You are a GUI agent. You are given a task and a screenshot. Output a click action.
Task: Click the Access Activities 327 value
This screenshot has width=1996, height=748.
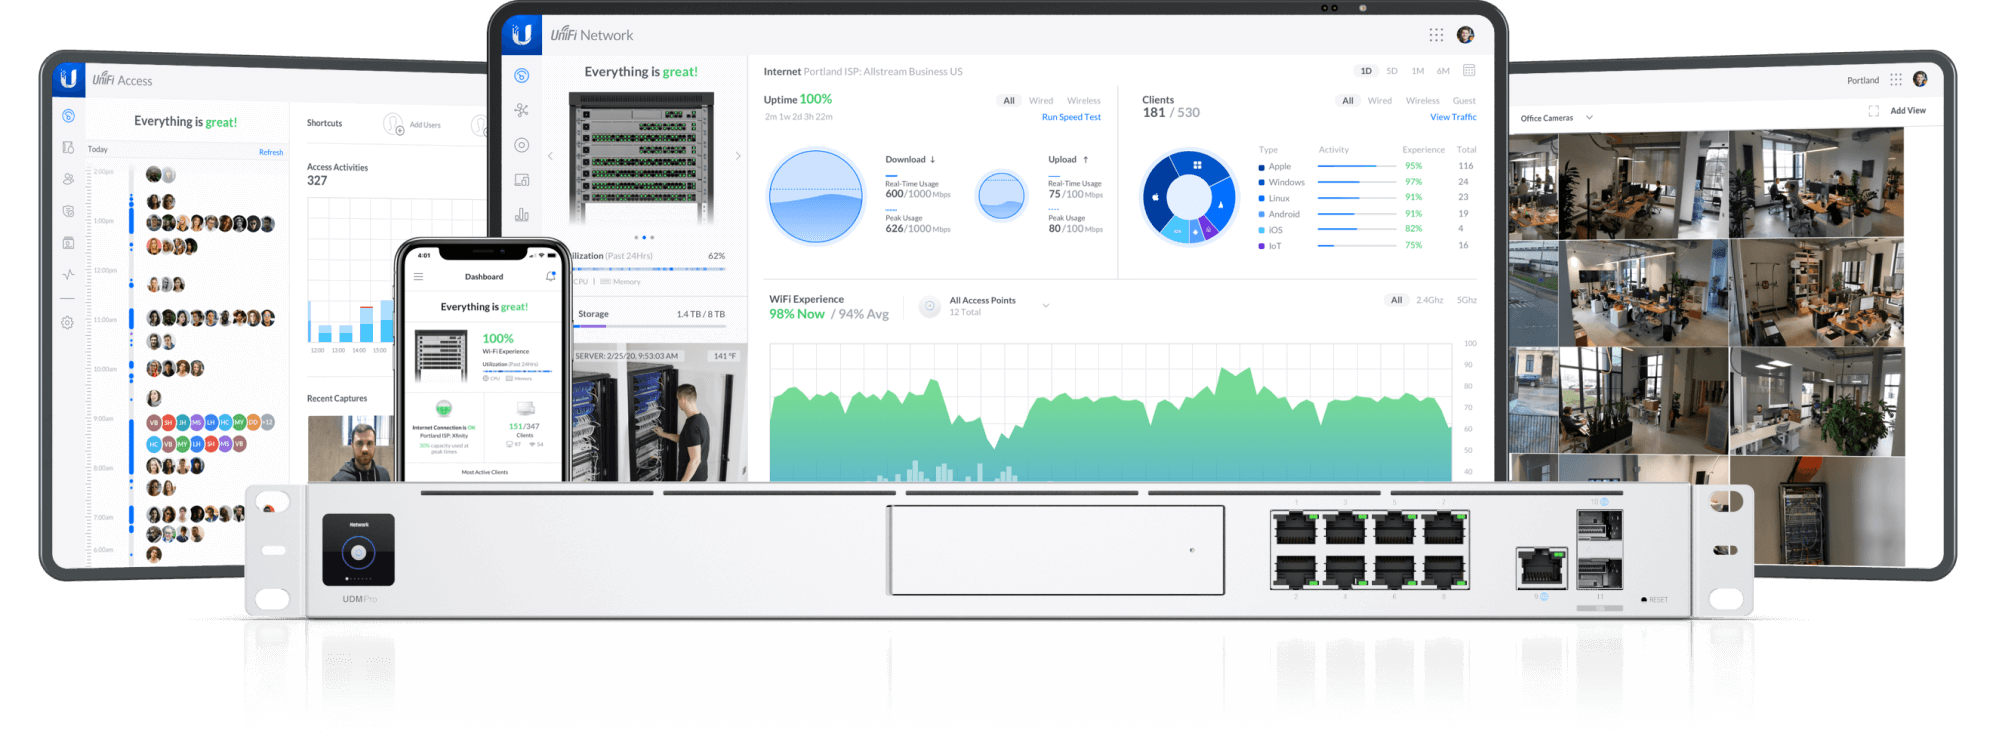(x=317, y=181)
